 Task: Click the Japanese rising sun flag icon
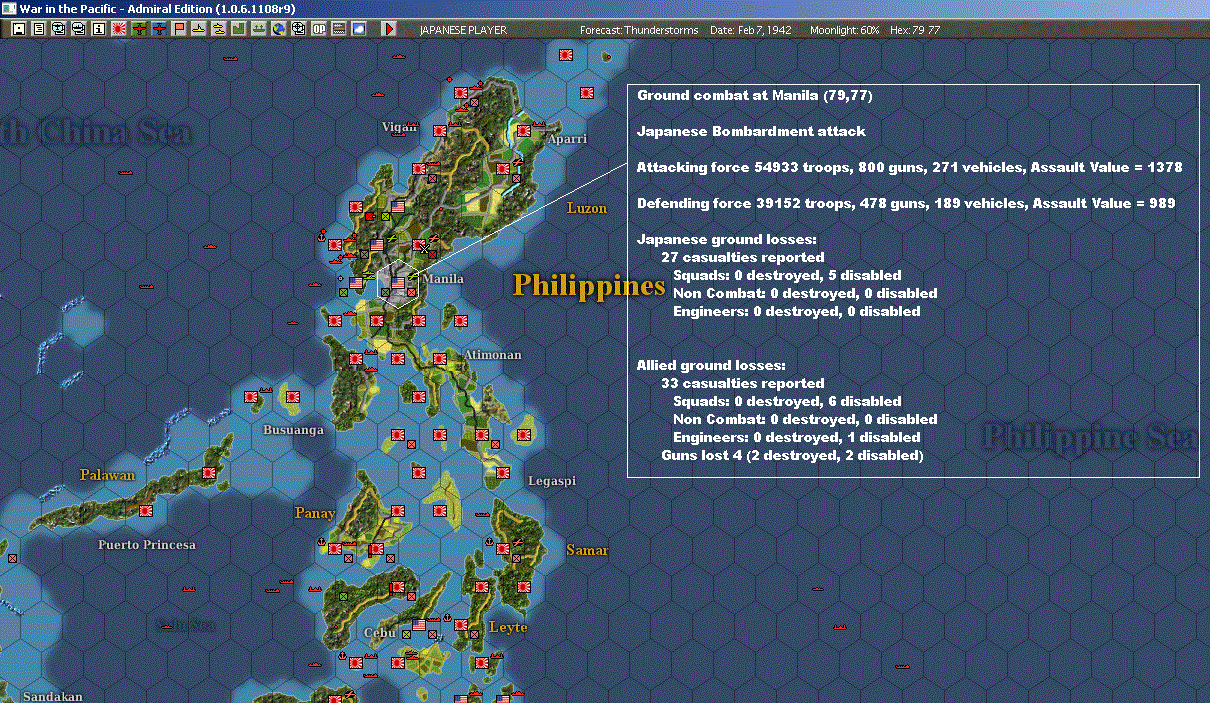point(118,29)
